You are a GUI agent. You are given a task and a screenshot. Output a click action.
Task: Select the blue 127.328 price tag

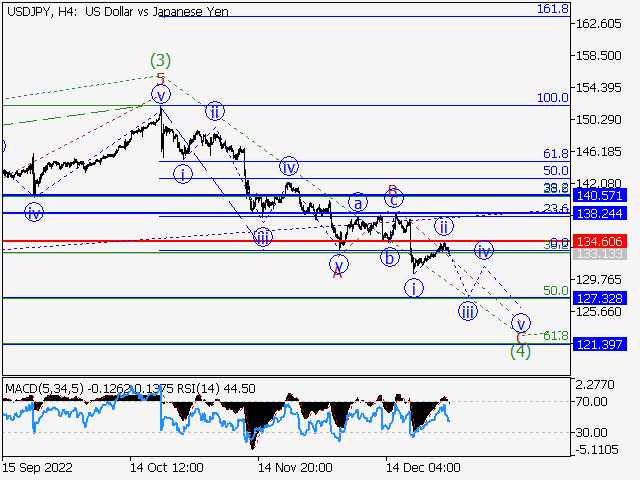coord(600,298)
